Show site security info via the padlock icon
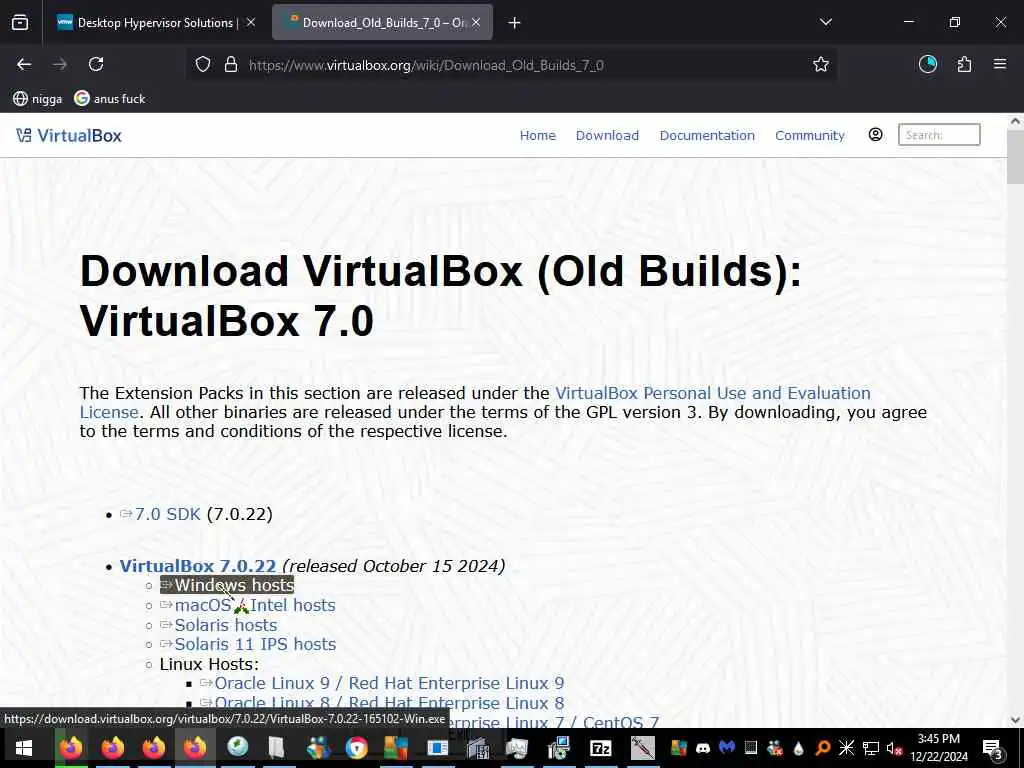This screenshot has width=1024, height=768. (x=231, y=65)
